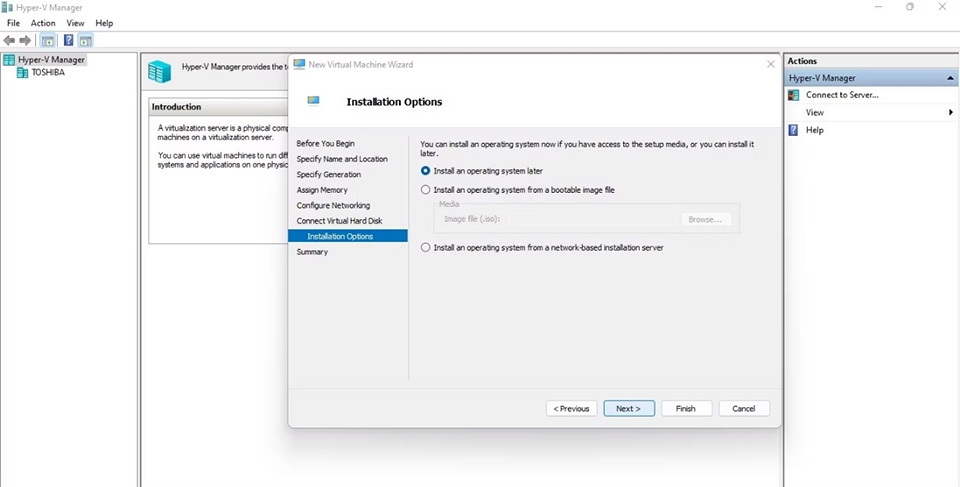Click the Next button
Viewport: 960px width, 487px height.
629,409
